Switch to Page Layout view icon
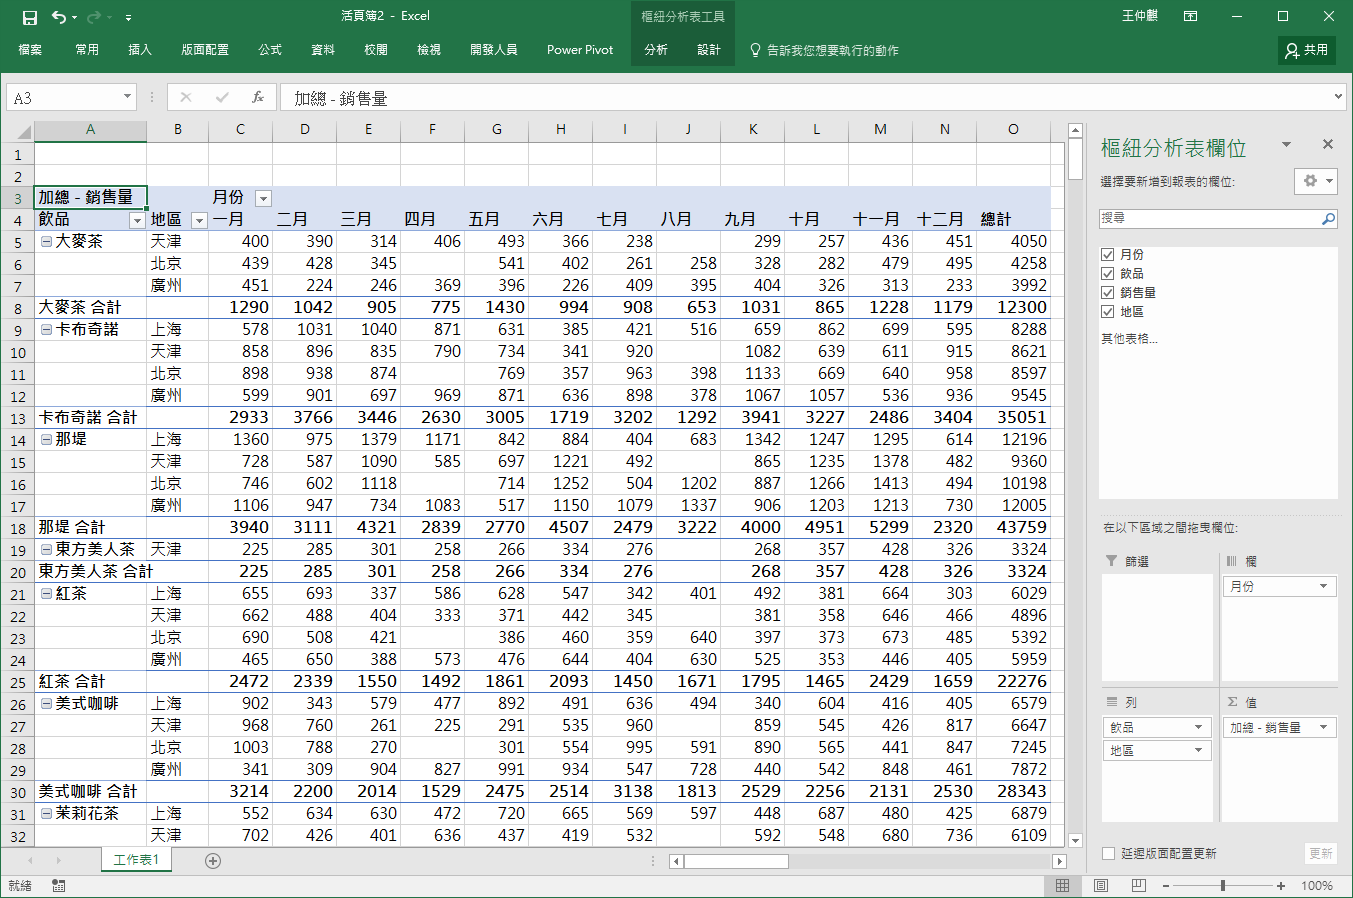Image resolution: width=1353 pixels, height=898 pixels. click(1101, 886)
